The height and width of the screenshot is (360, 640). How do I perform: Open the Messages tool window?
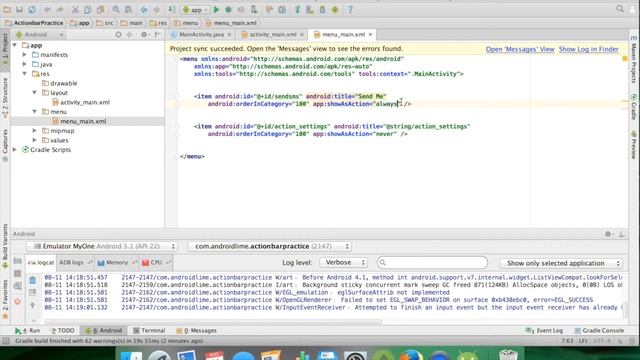(196, 331)
